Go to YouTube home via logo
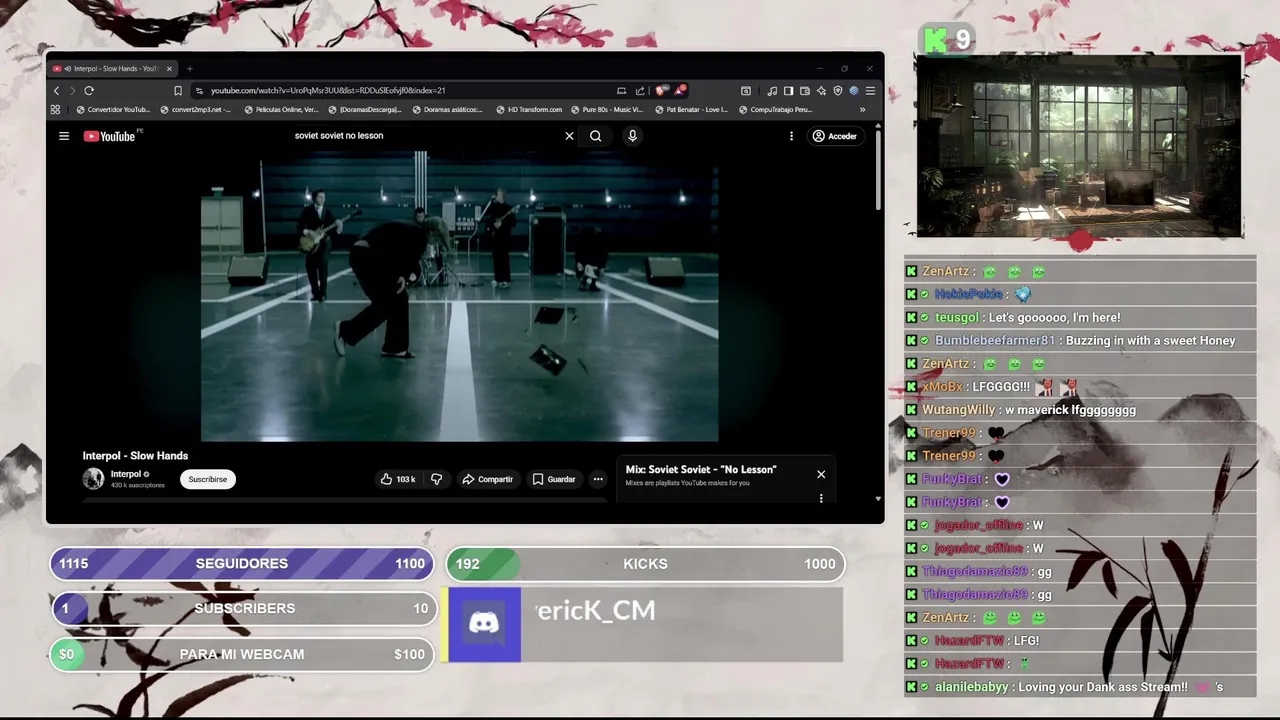Viewport: 1280px width, 720px height. coord(110,136)
